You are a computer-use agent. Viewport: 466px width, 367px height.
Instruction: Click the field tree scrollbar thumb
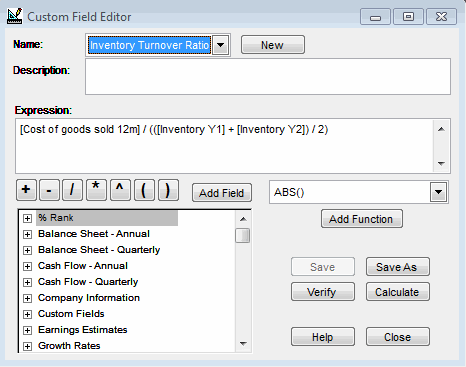click(x=242, y=236)
